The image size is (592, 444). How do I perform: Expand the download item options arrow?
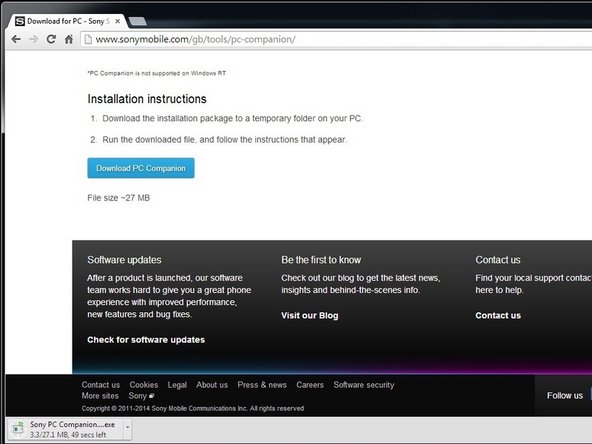pos(128,427)
